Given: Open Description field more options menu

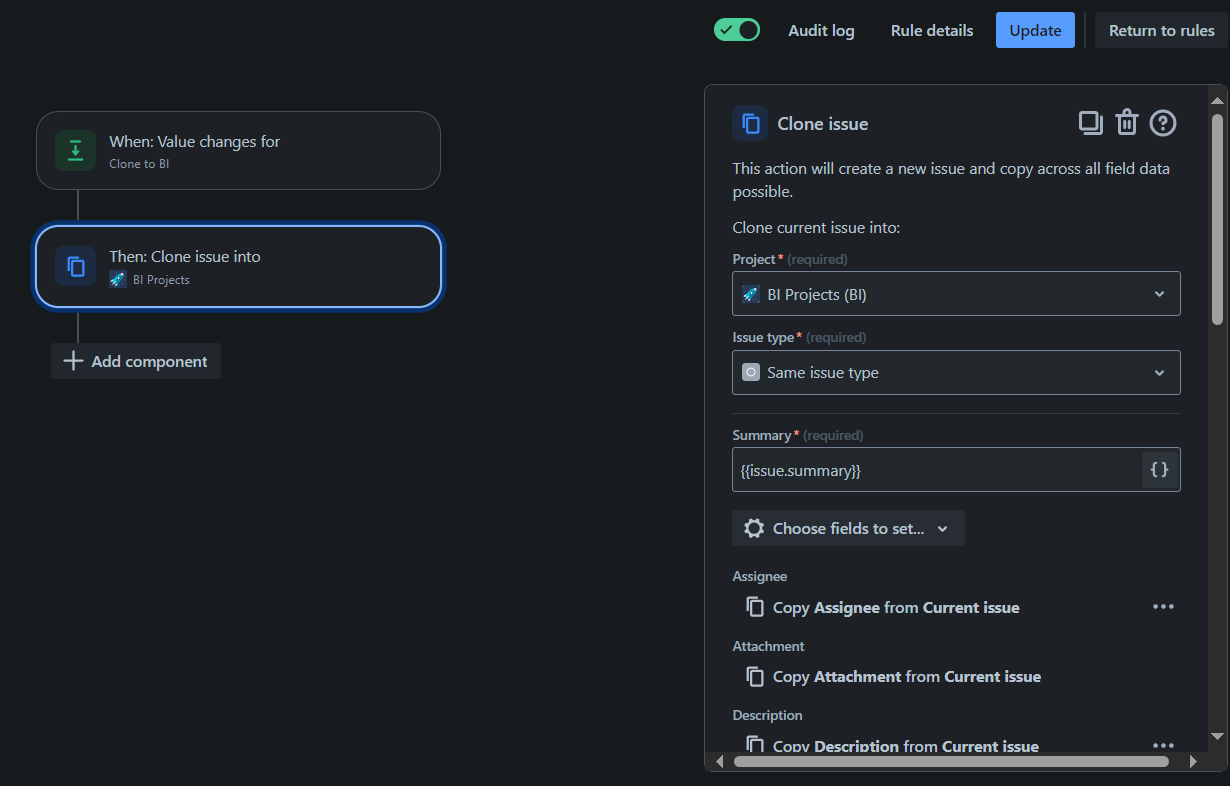Looking at the screenshot, I should click(x=1163, y=746).
